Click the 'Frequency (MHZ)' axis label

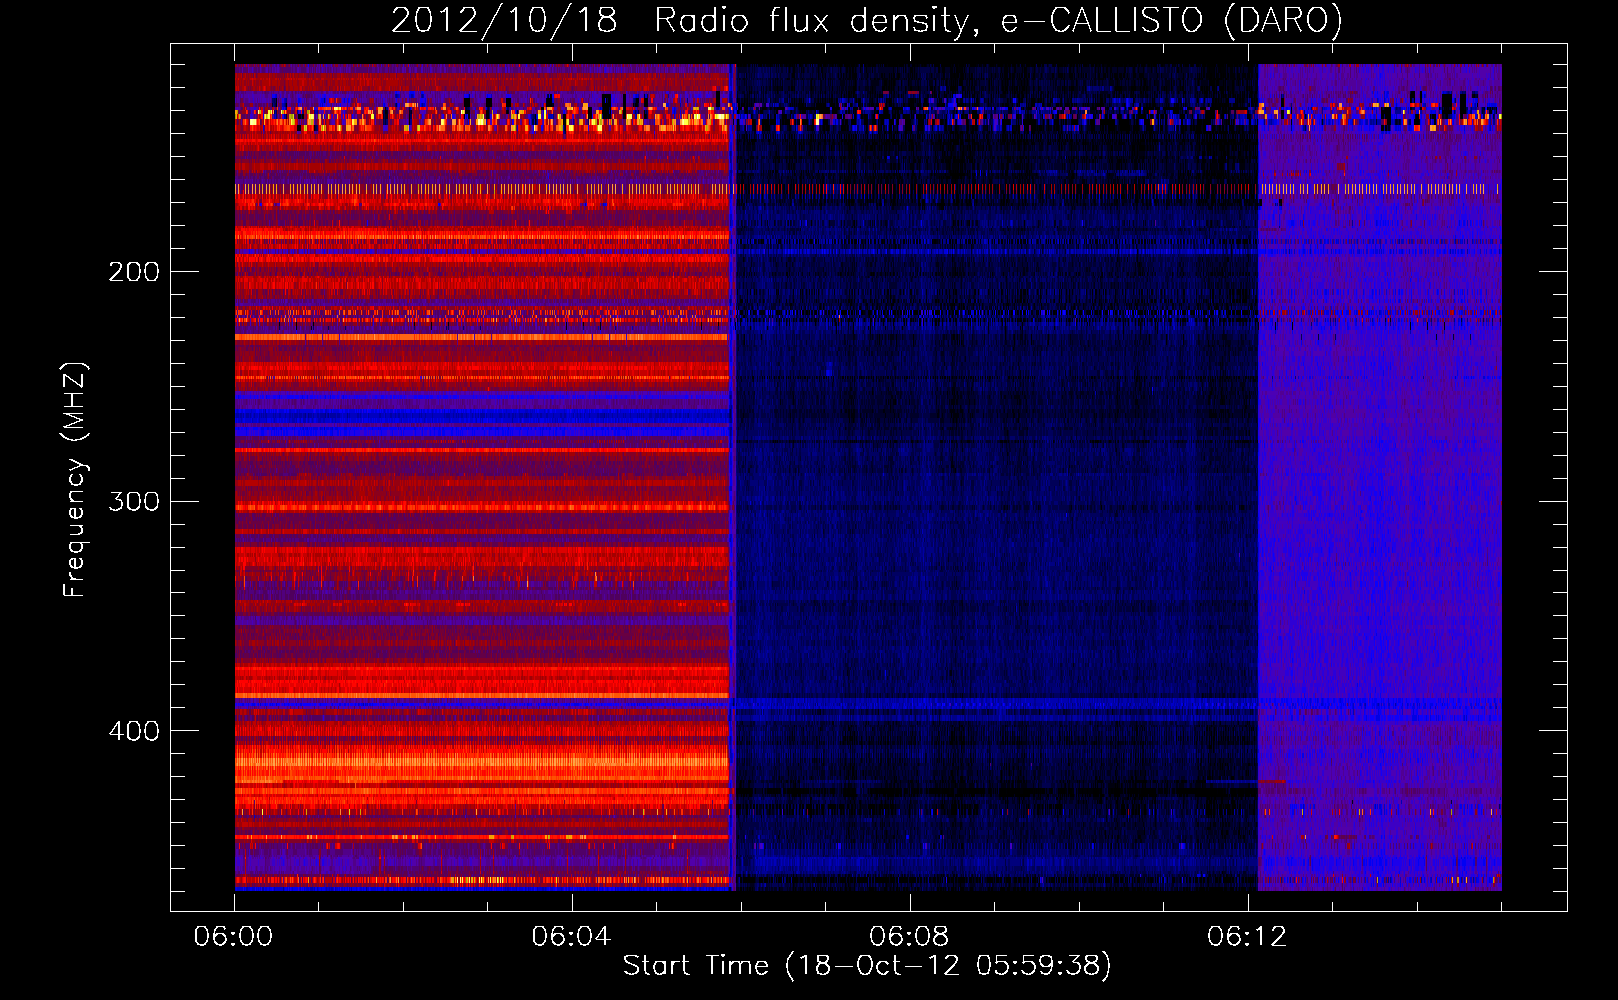[75, 480]
